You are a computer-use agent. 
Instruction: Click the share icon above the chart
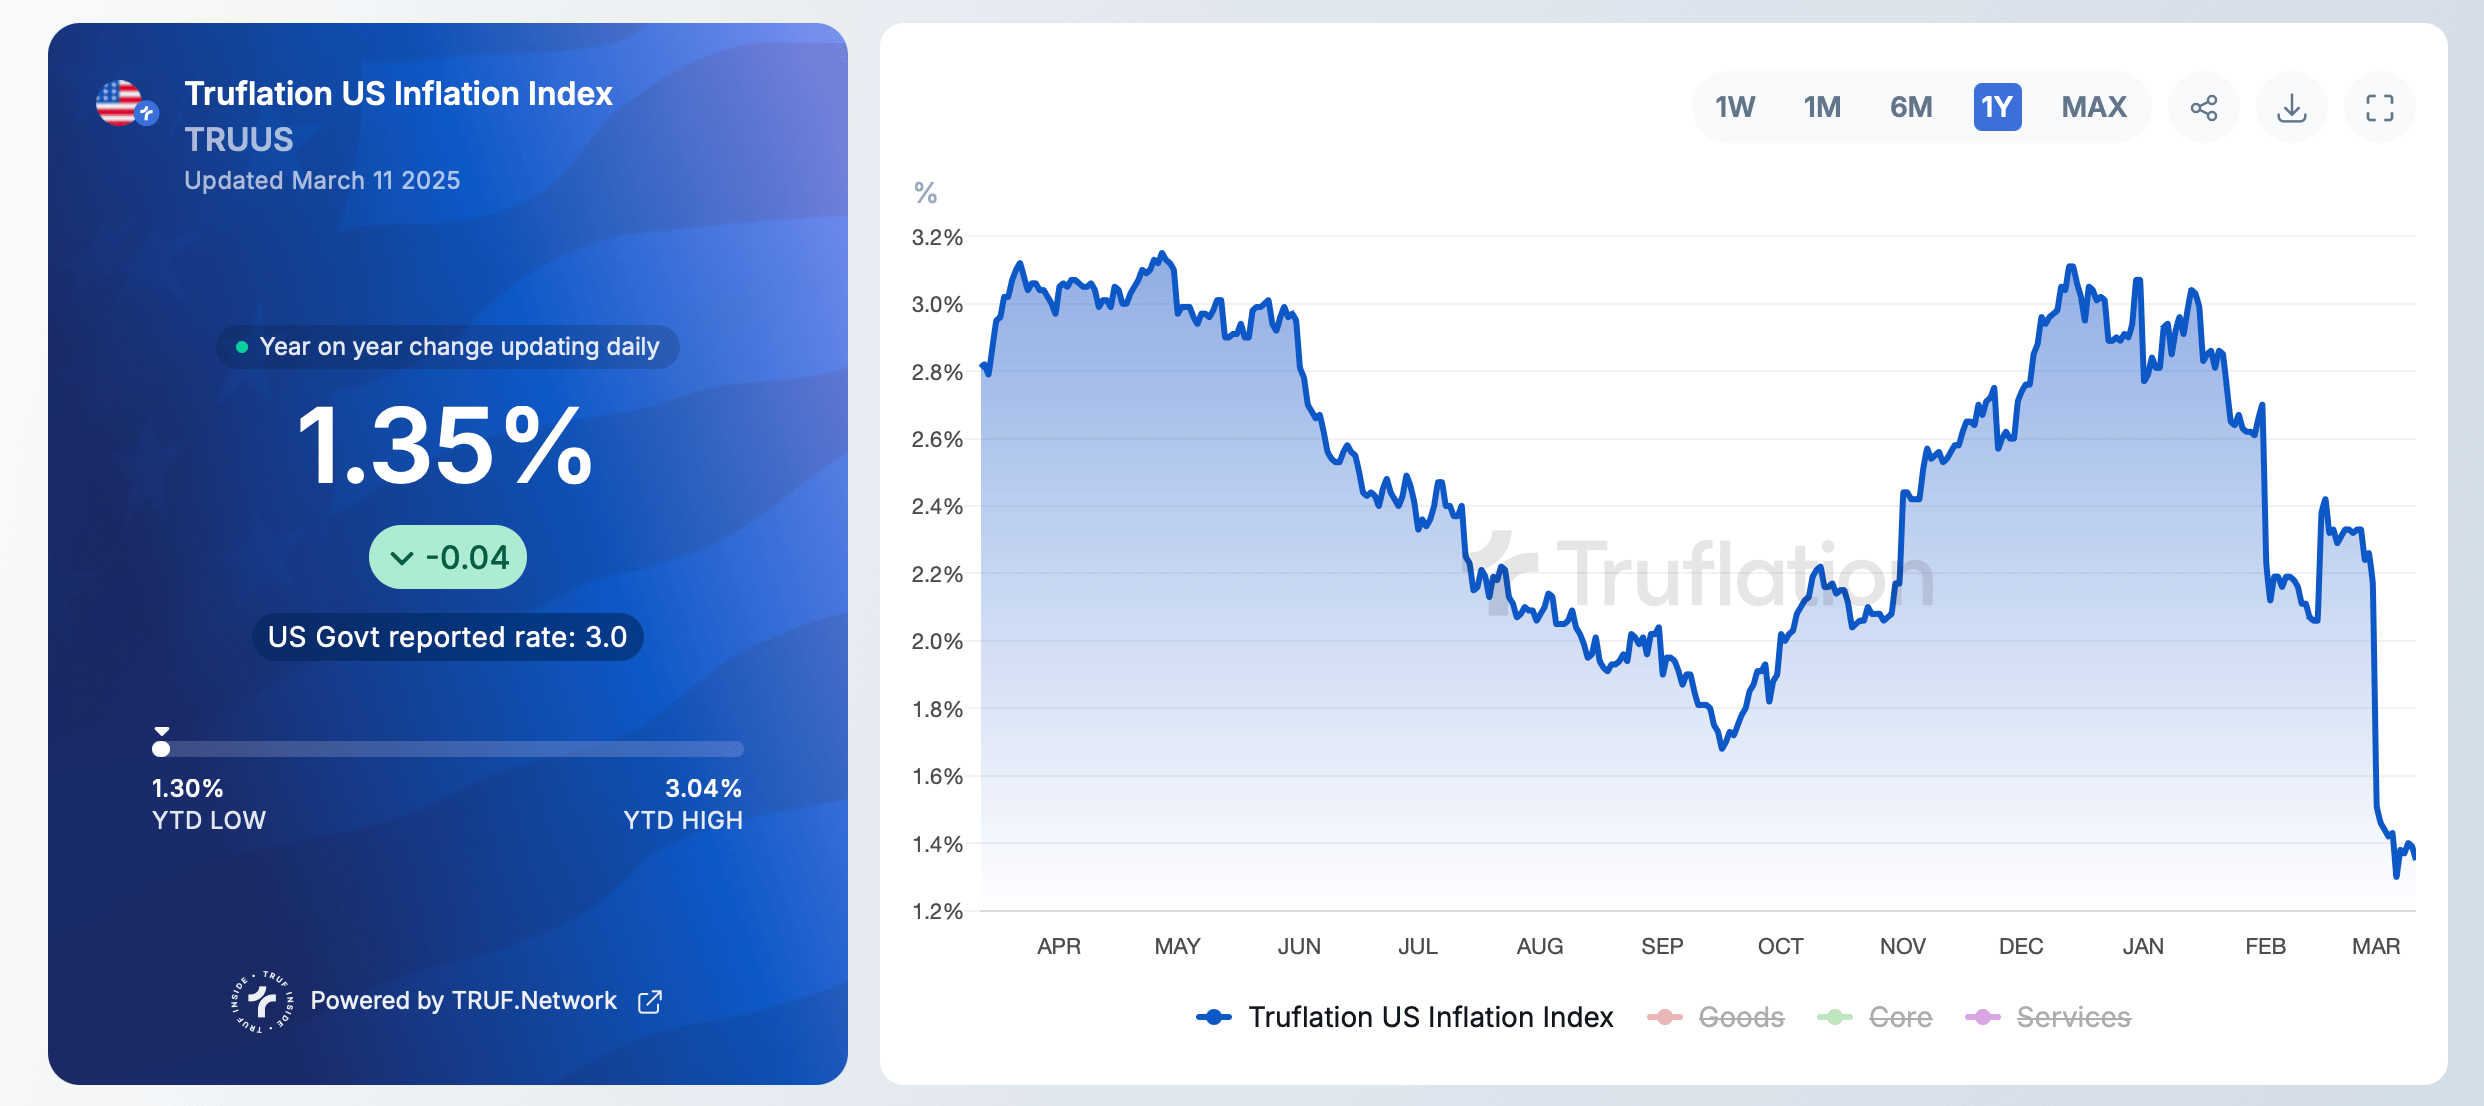(x=2203, y=107)
